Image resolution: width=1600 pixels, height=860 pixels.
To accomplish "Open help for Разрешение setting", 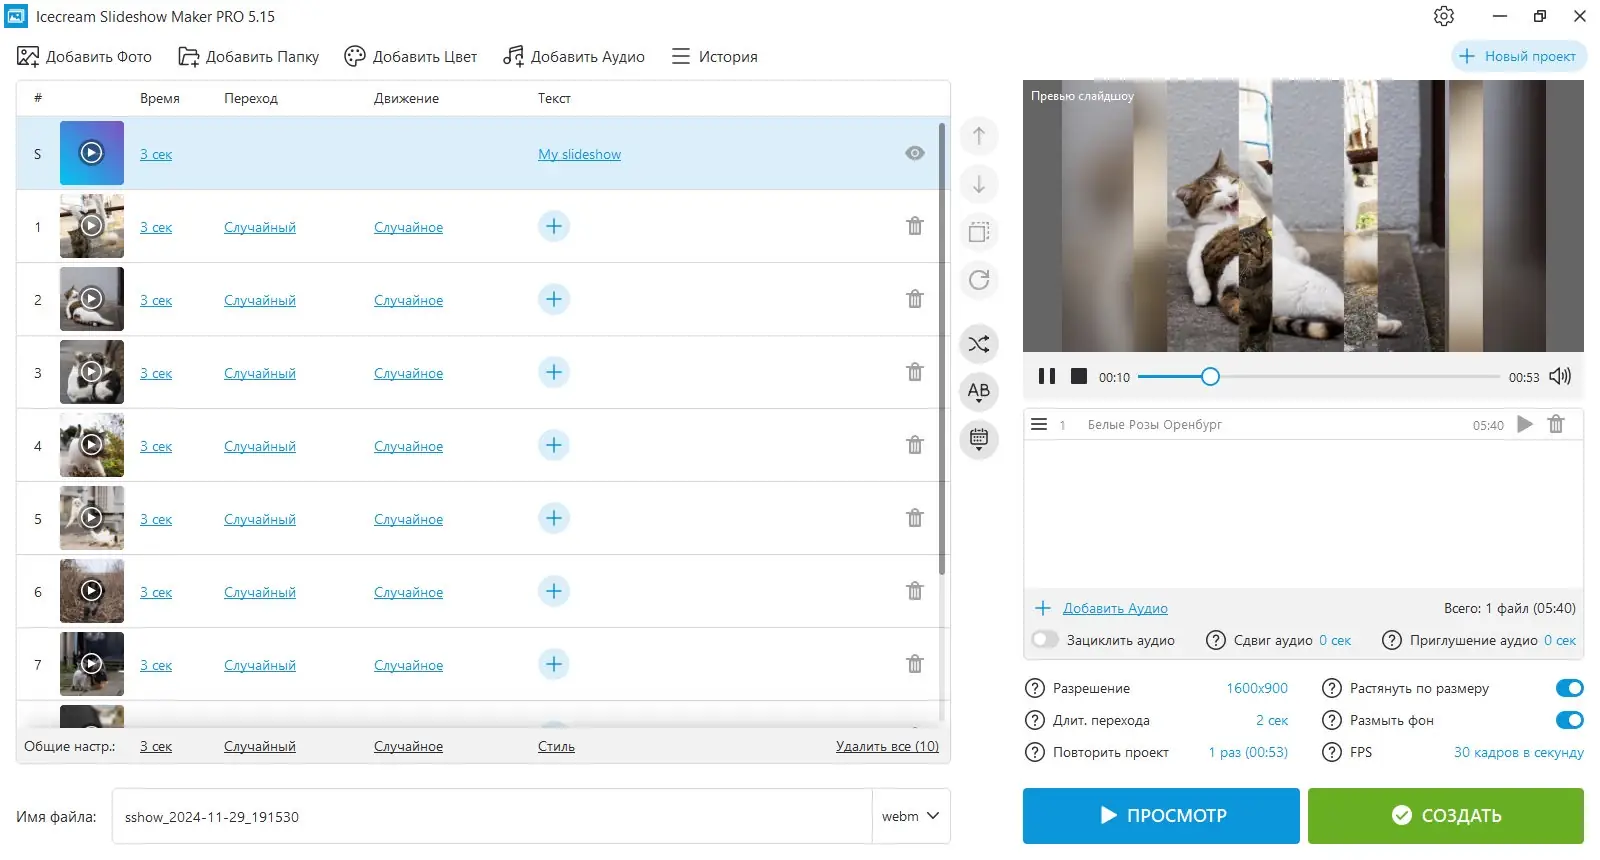I will click(x=1035, y=689).
